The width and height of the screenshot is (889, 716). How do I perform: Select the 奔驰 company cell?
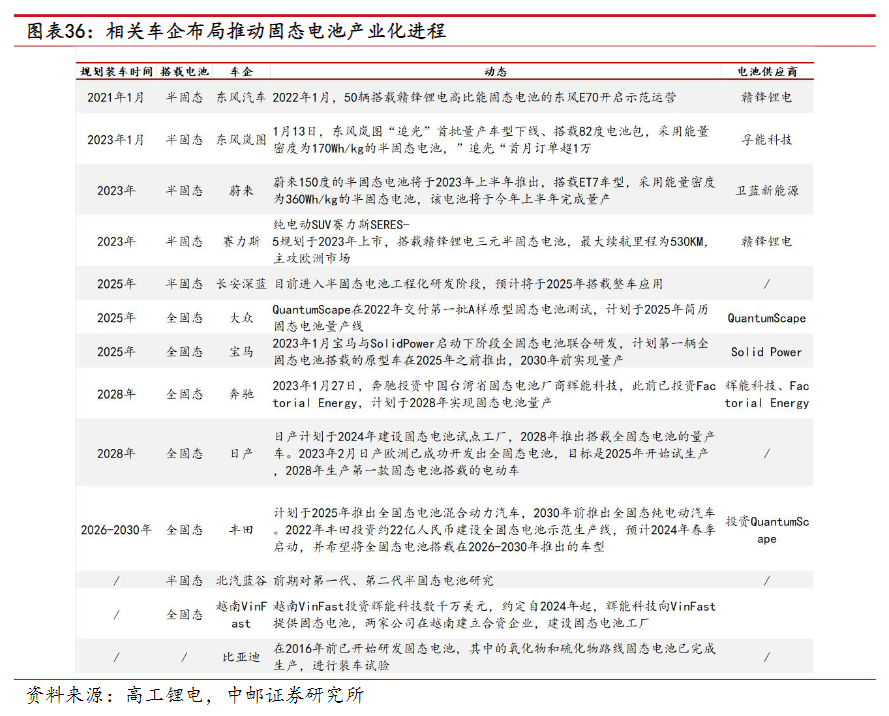click(241, 395)
